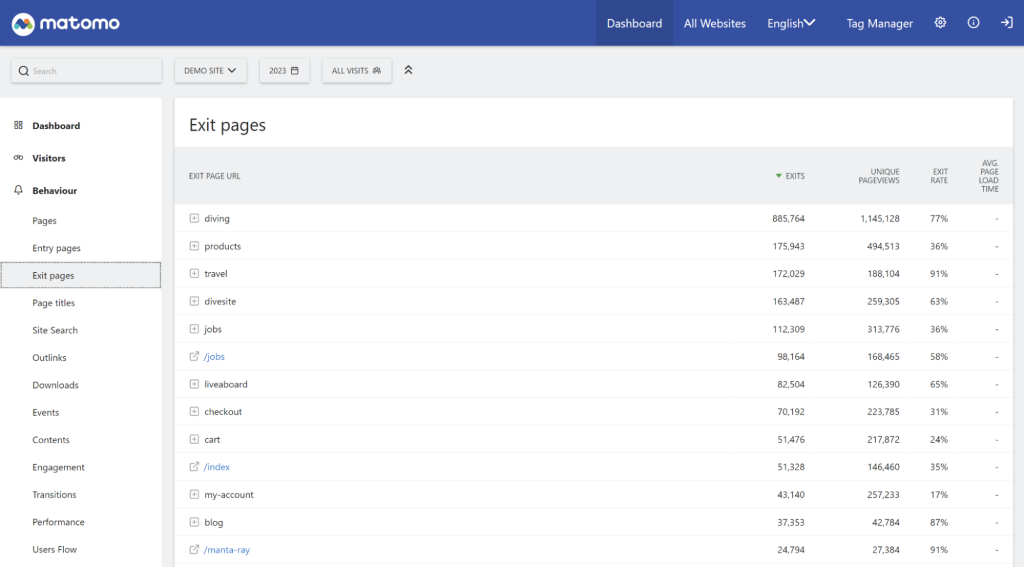Click the Exit pages report heading

pos(227,125)
